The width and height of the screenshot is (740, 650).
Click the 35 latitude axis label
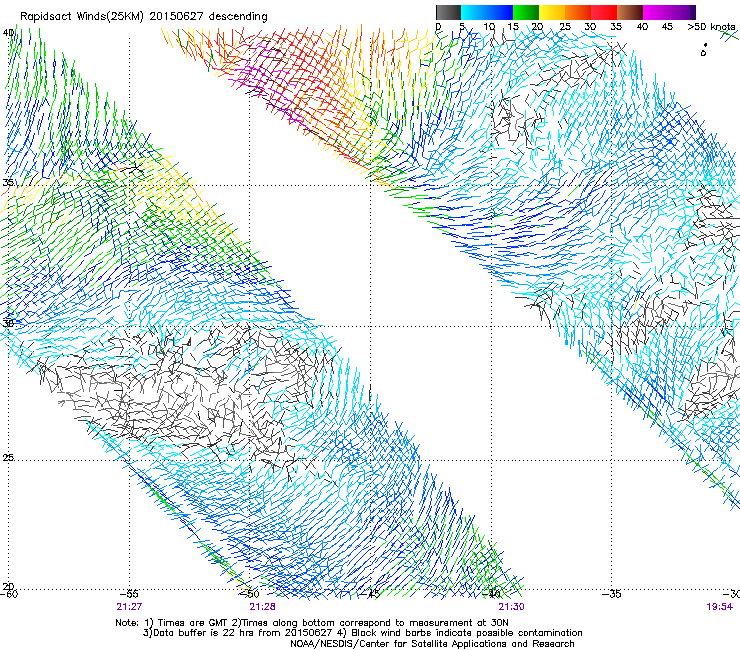coord(8,182)
